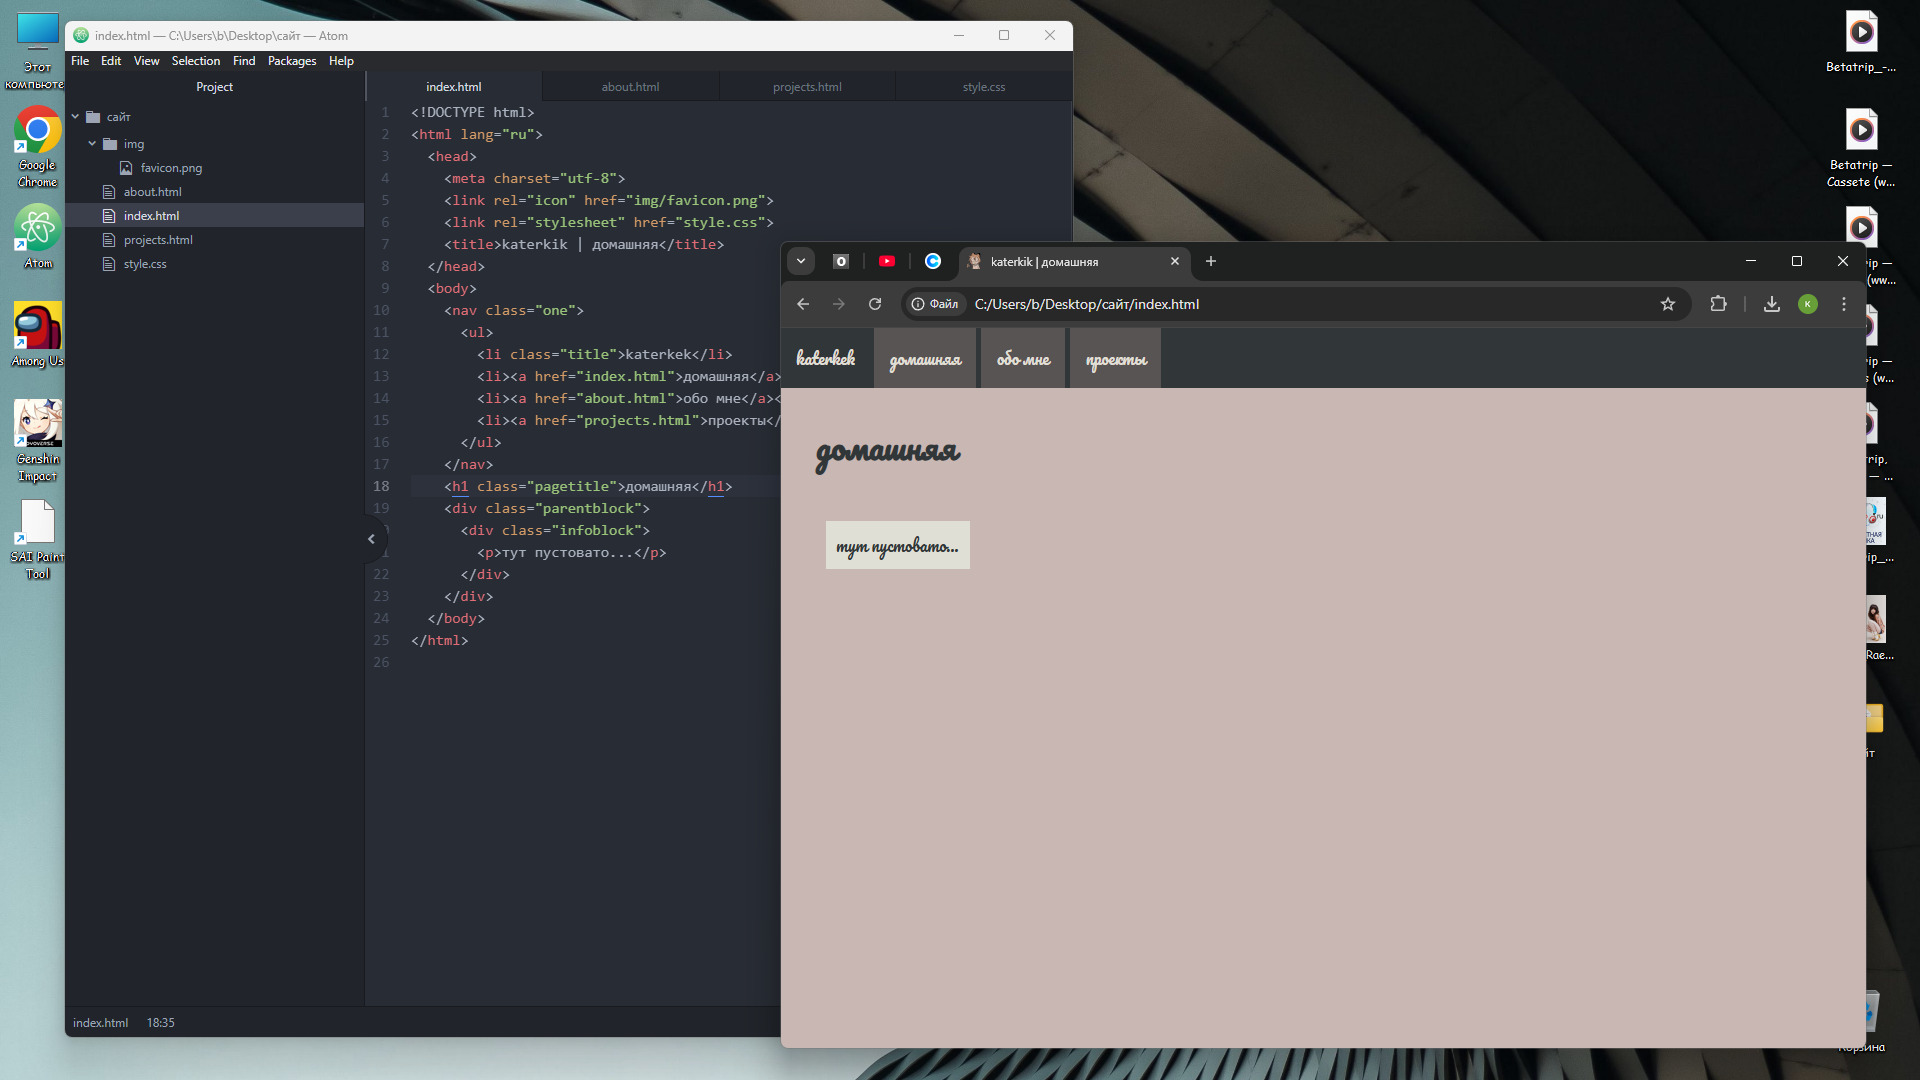This screenshot has width=1920, height=1080.
Task: Open Chrome extensions puzzle icon
Action: pos(1718,304)
